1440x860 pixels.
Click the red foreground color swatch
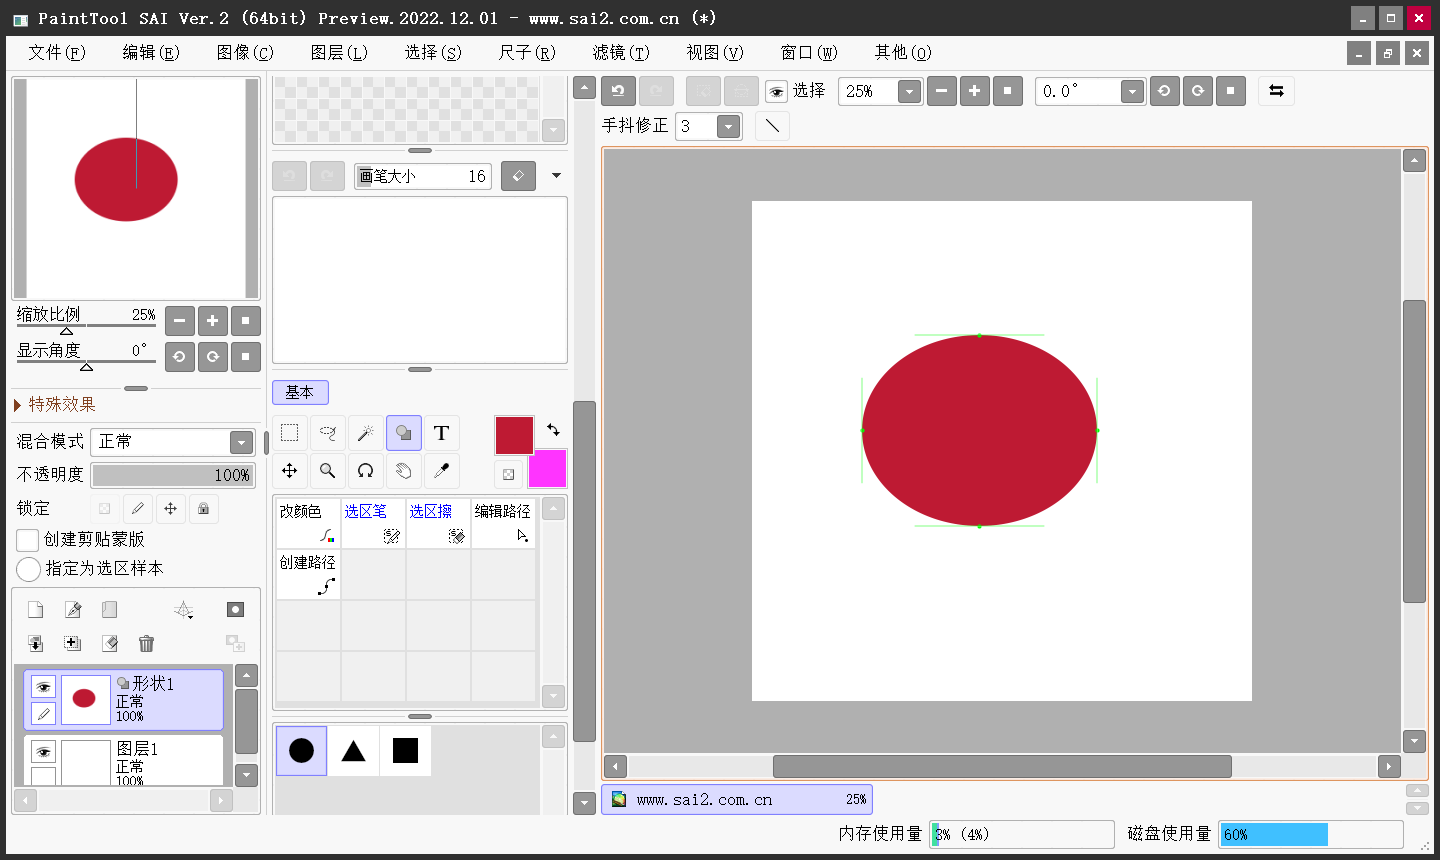[x=514, y=436]
